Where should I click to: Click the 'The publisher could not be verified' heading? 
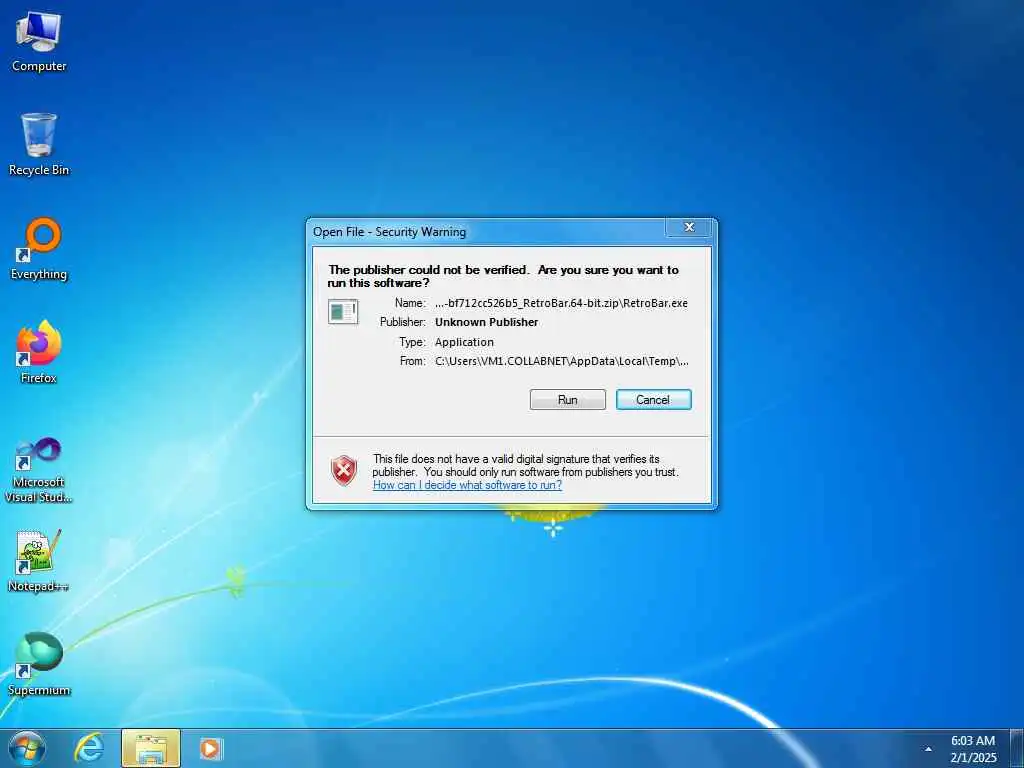pyautogui.click(x=503, y=276)
